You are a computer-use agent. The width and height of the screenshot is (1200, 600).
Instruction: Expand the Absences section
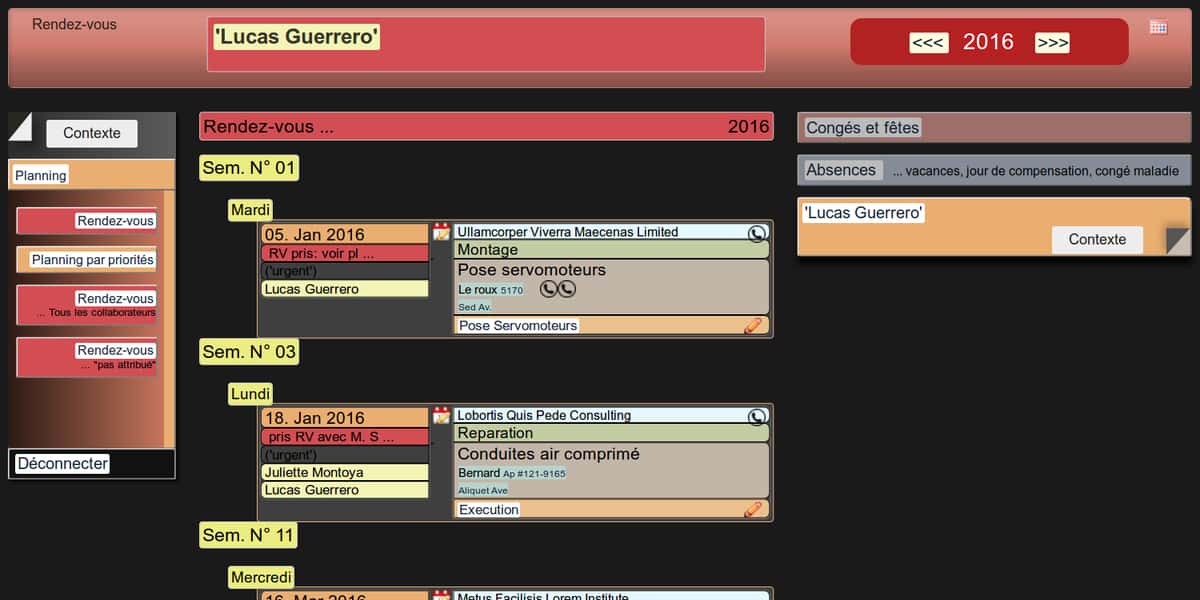pos(841,170)
